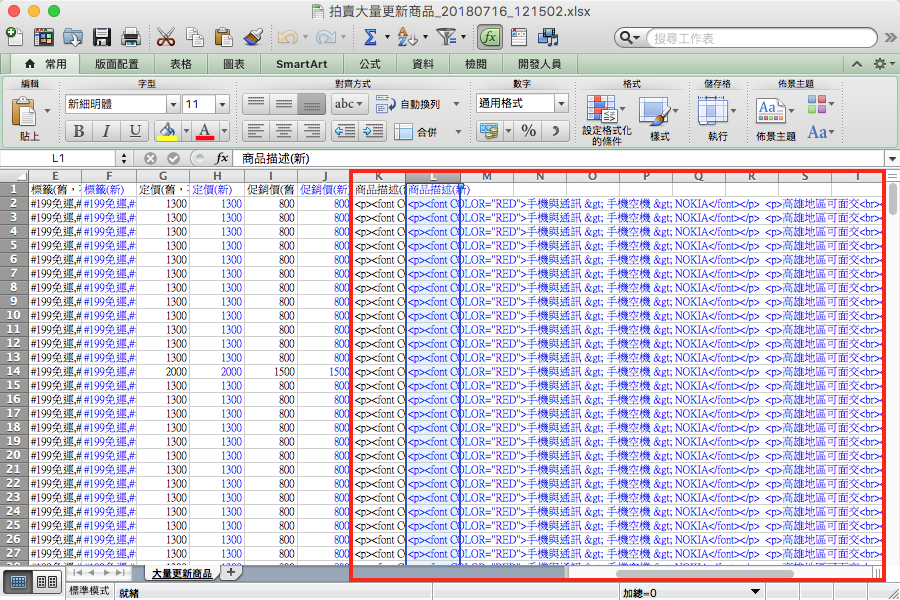Viewport: 900px width, 600px height.
Task: Toggle Italic formatting
Action: coord(107,132)
